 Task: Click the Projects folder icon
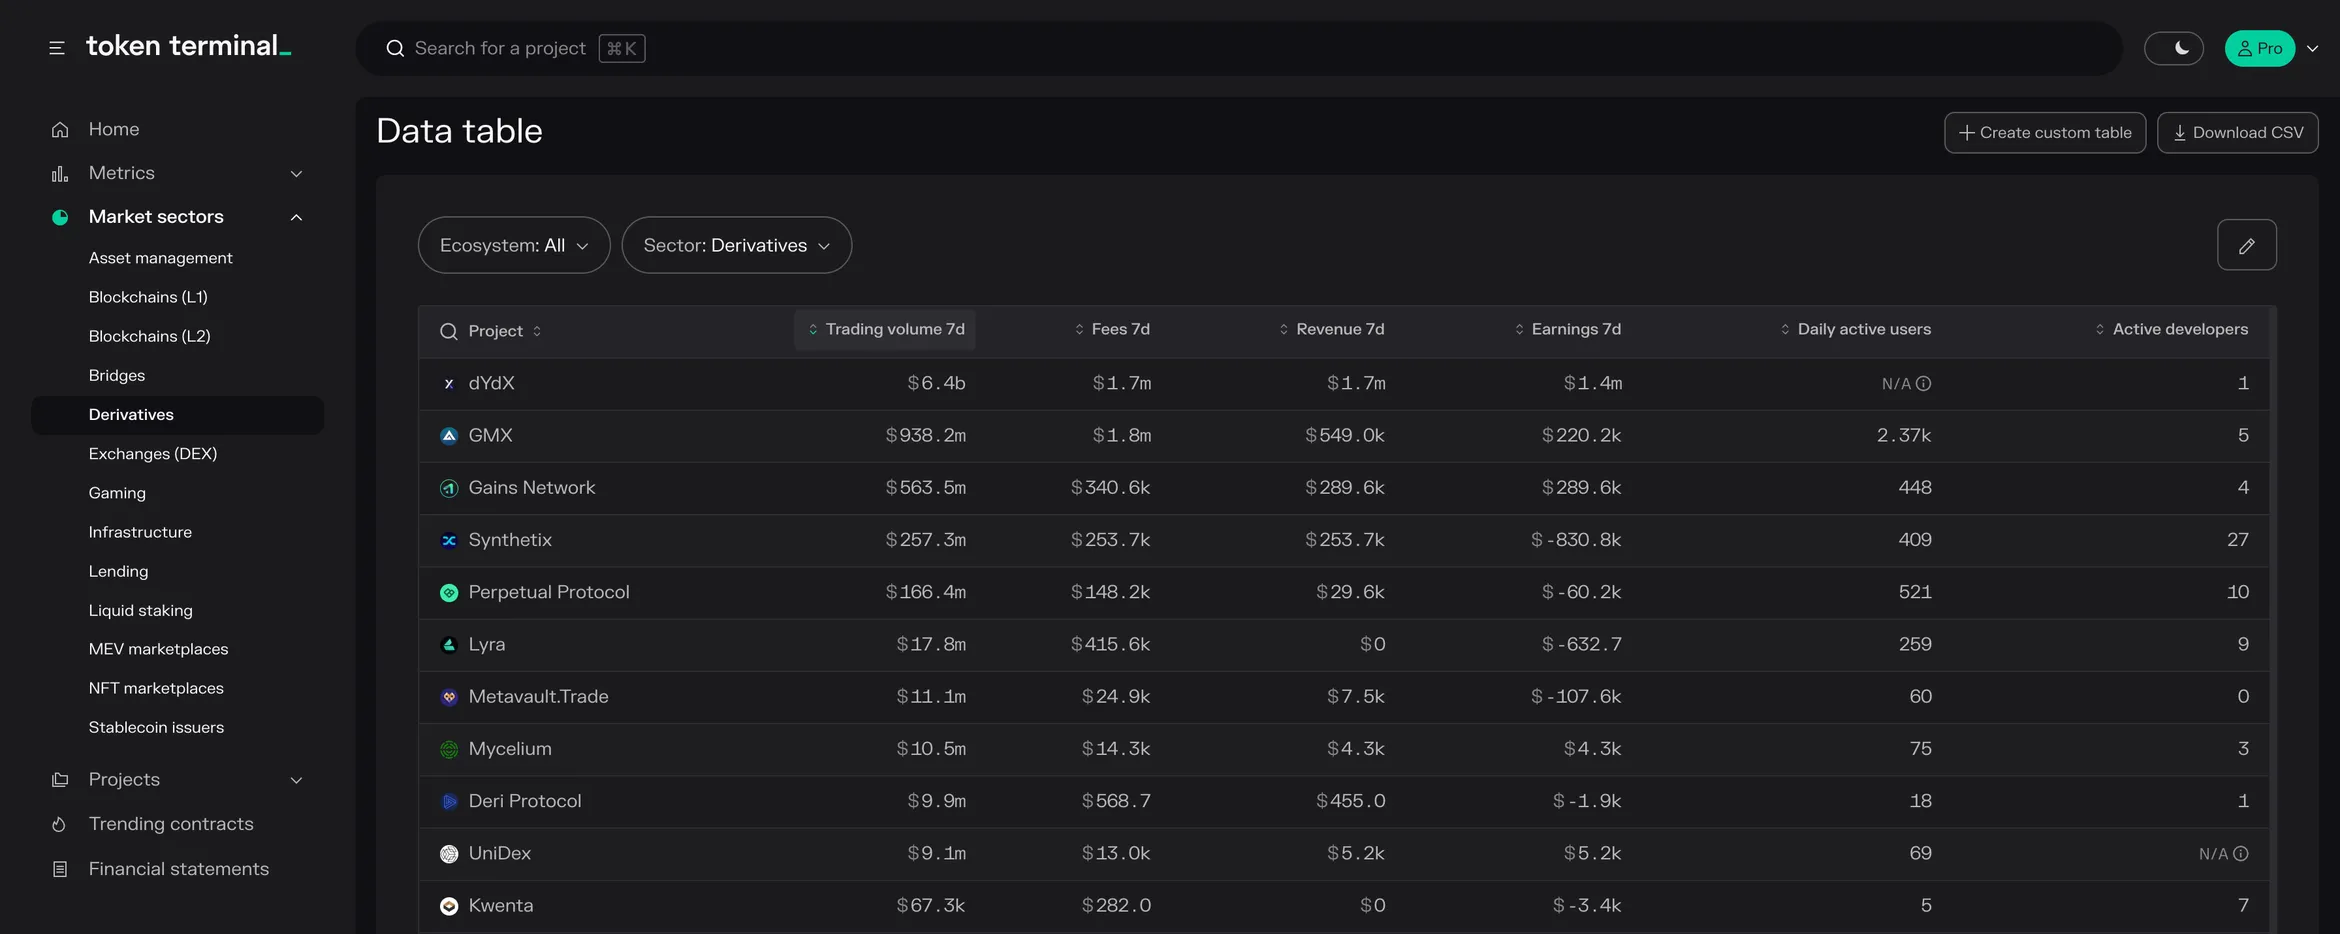point(60,780)
